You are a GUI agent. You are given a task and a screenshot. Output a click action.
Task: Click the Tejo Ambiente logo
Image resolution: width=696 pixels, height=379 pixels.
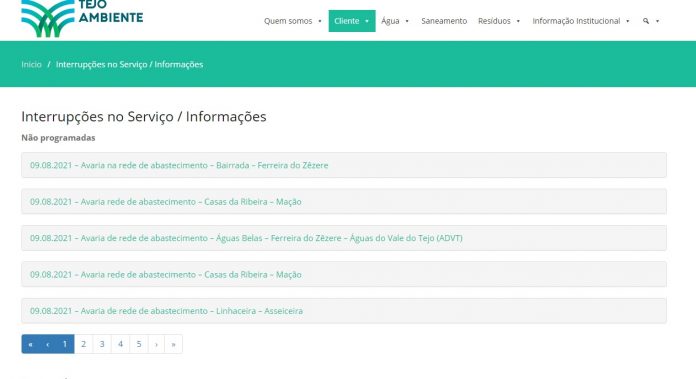click(82, 18)
